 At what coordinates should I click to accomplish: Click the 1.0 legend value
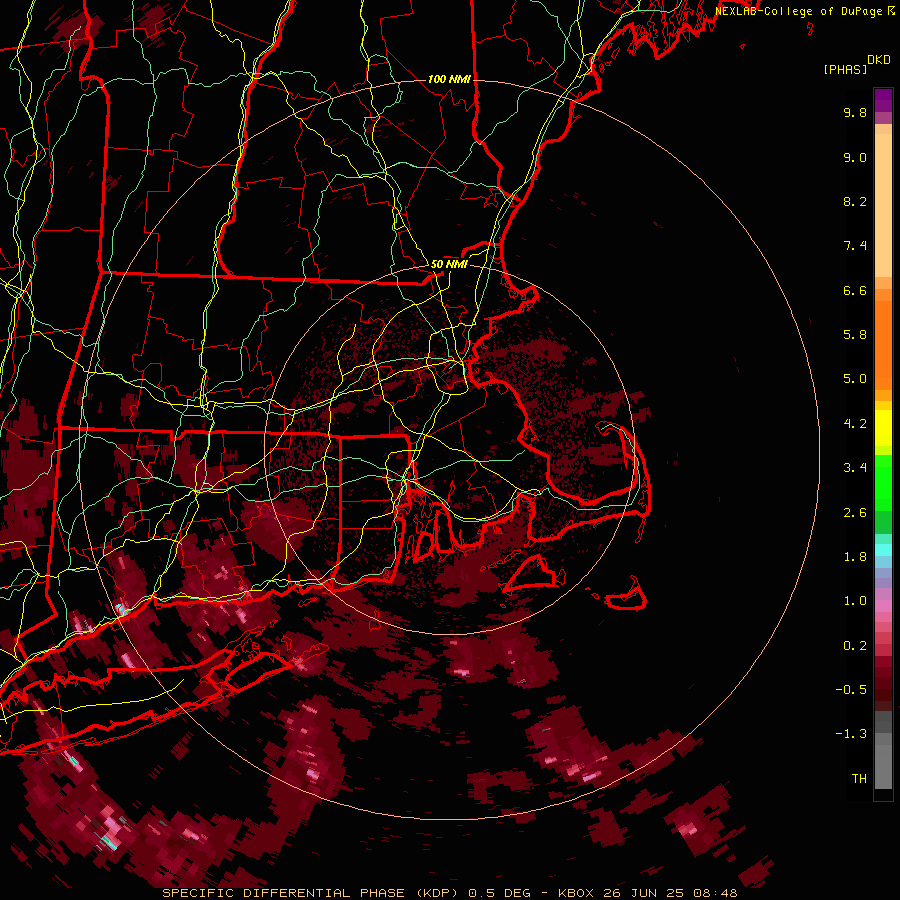point(855,601)
